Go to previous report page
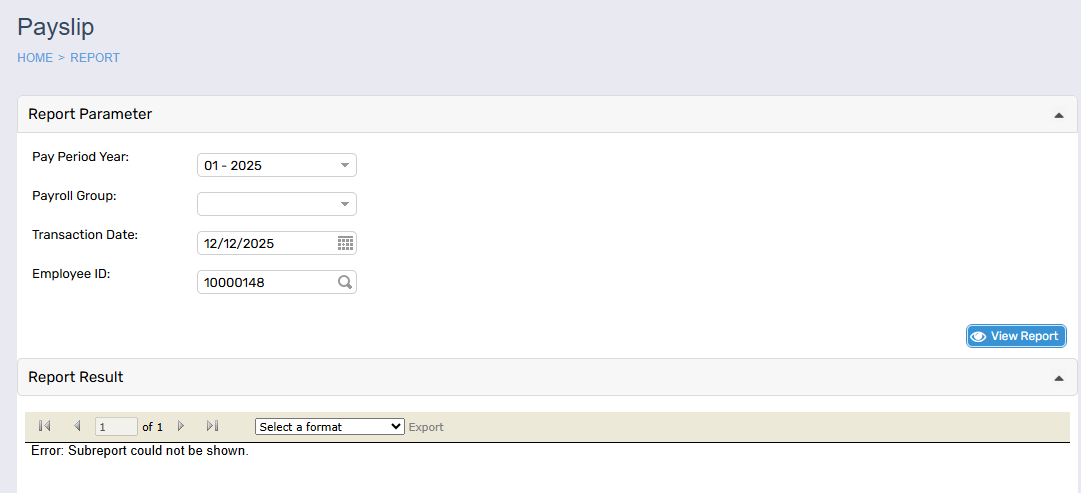The image size is (1081, 493). pyautogui.click(x=77, y=426)
